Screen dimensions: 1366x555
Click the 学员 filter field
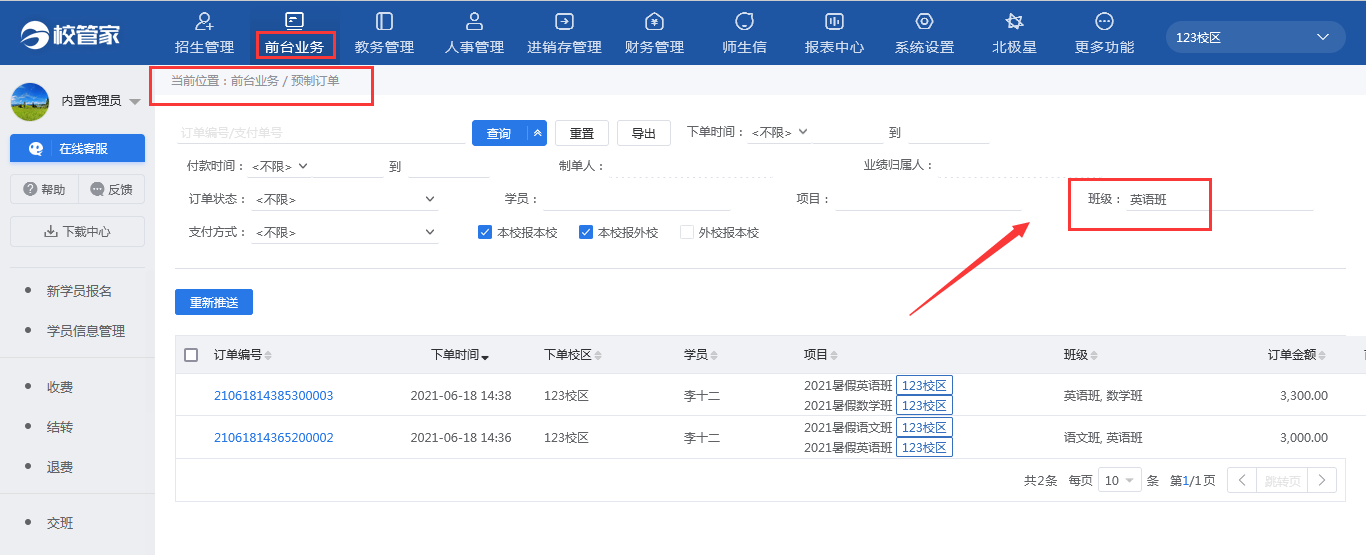[636, 199]
